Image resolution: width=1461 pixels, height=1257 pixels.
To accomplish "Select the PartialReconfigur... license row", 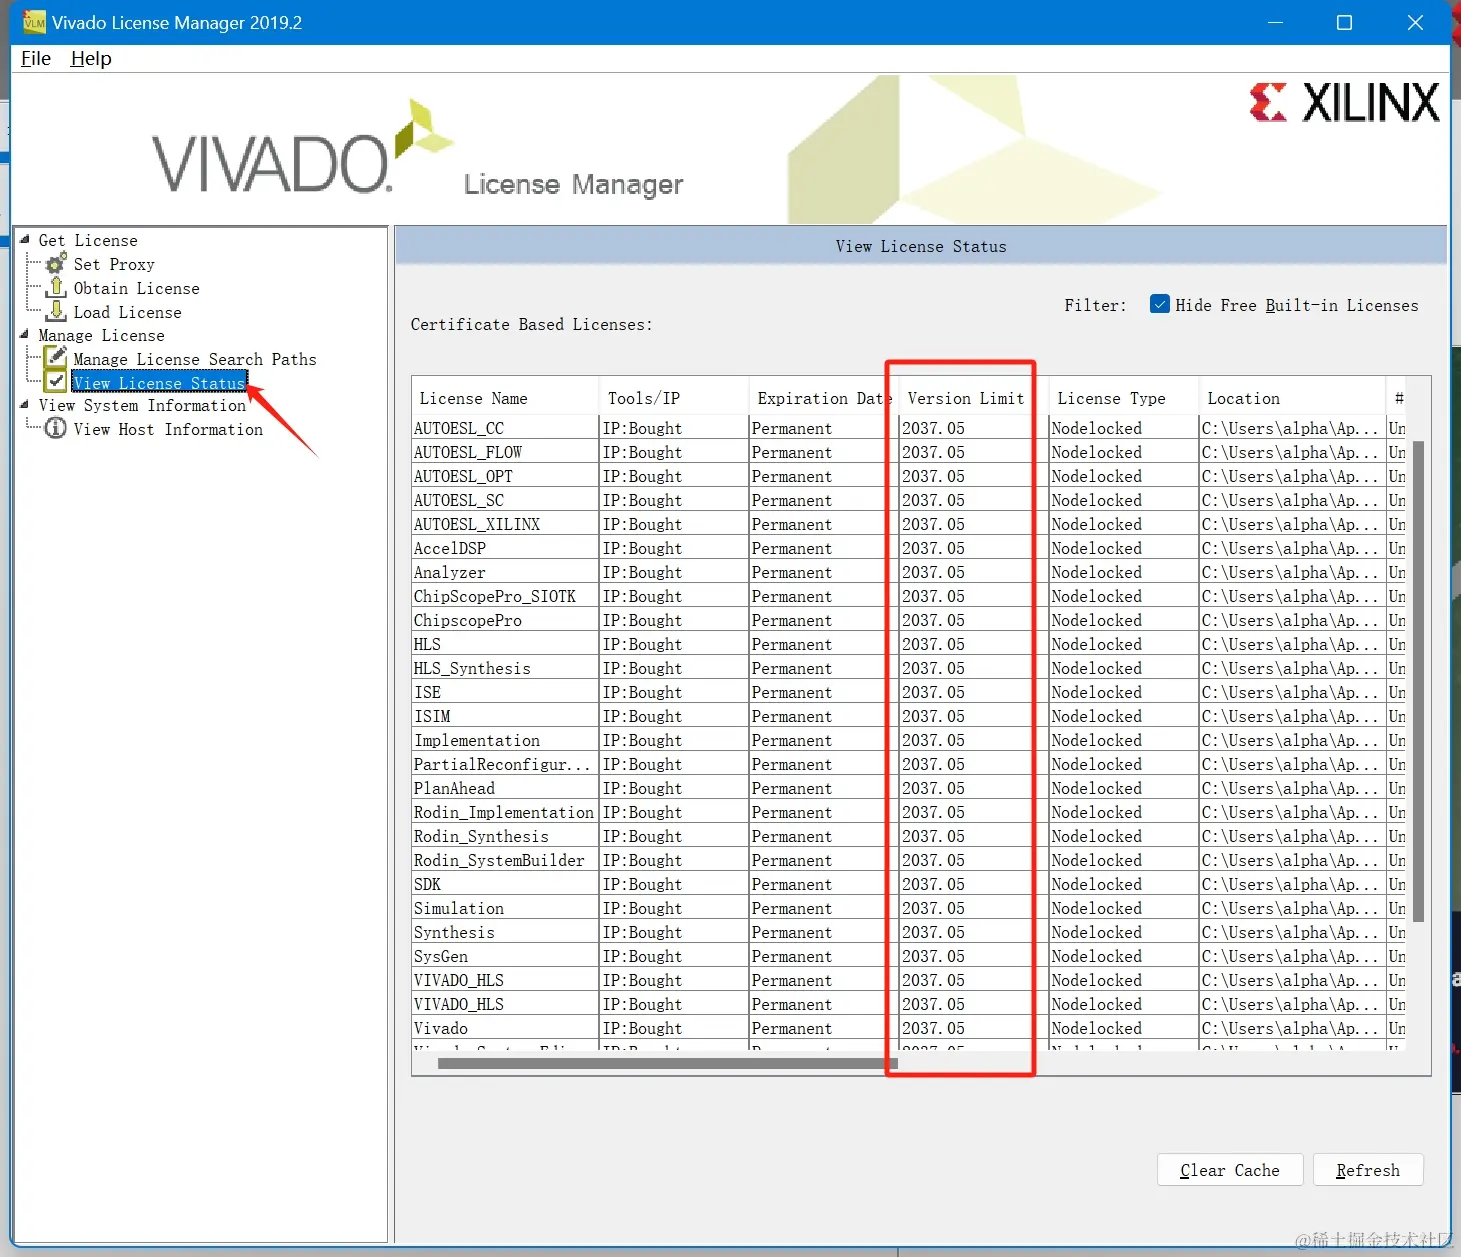I will click(x=908, y=764).
